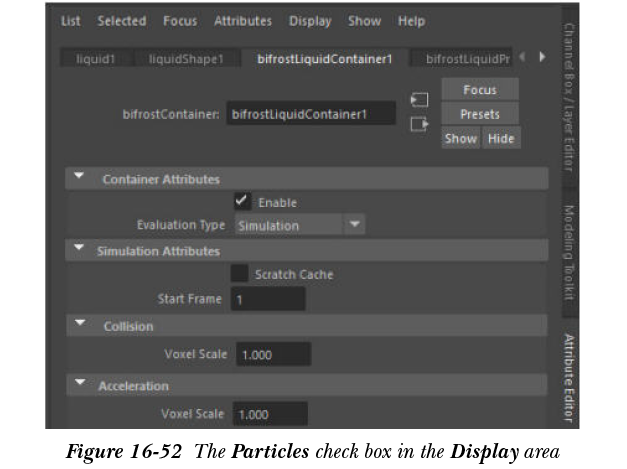Switch to the liquidShape1 tab
Screen dimensions: 627x469
coord(193,59)
